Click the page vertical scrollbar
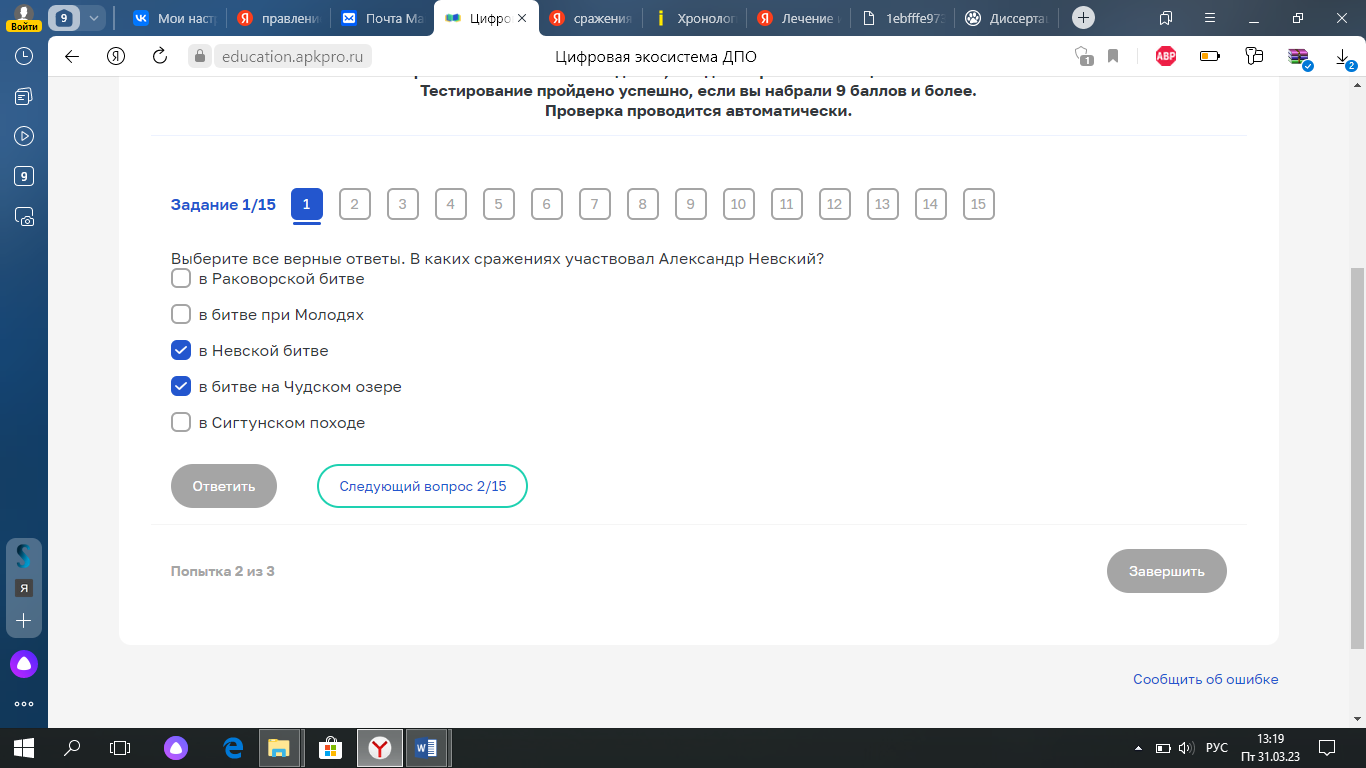Image resolution: width=1366 pixels, height=768 pixels. tap(1357, 457)
